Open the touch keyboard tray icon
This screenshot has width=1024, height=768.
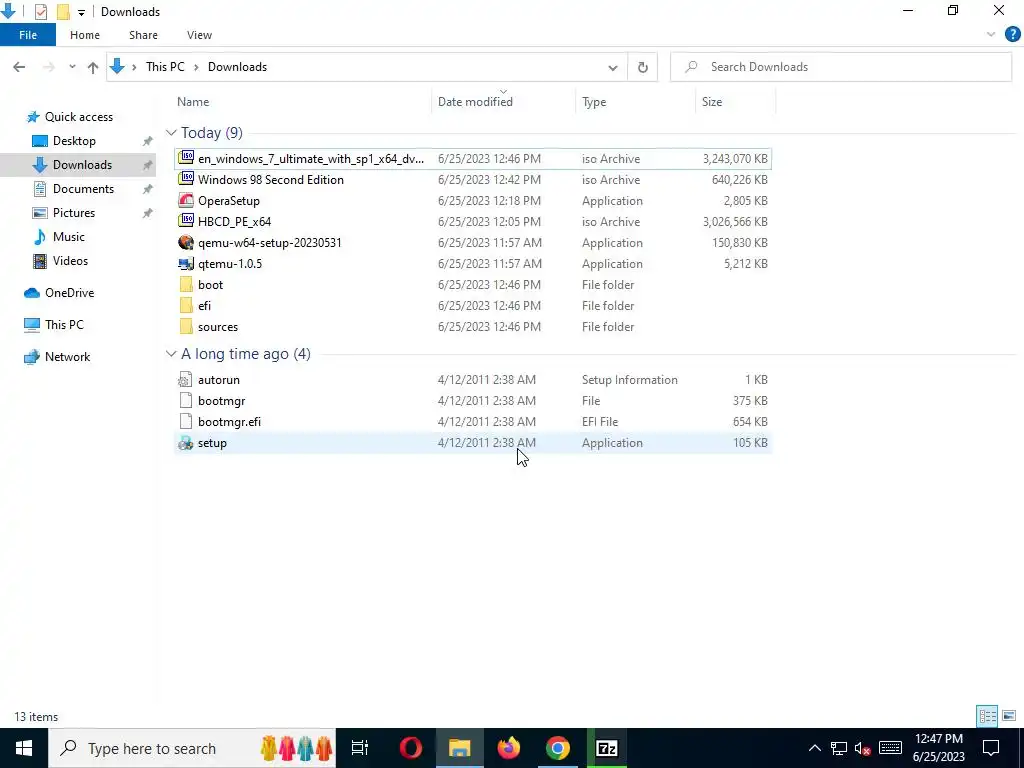[891, 748]
